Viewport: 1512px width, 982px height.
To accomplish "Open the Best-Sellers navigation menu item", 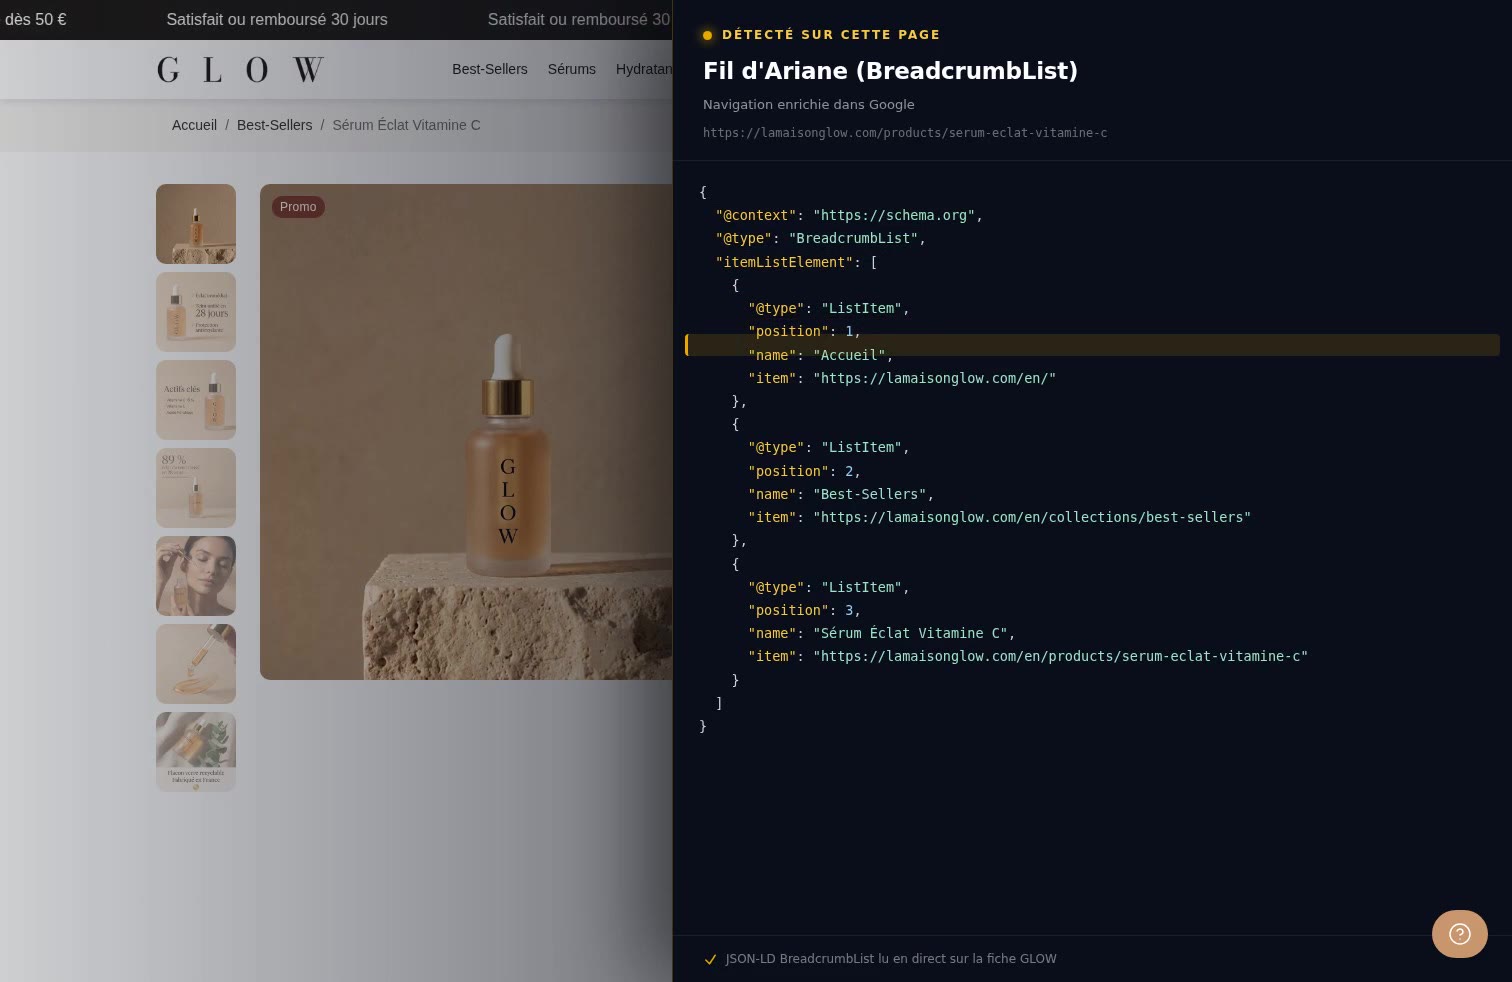I will (x=490, y=69).
